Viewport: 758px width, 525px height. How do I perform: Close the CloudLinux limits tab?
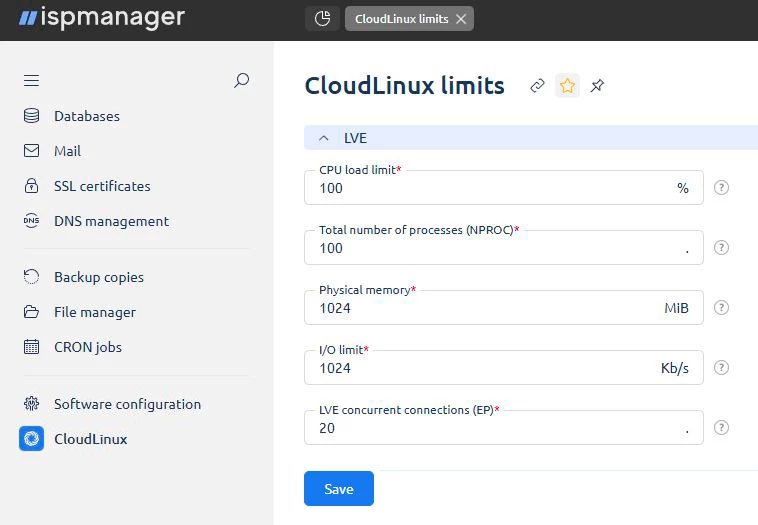click(x=460, y=19)
